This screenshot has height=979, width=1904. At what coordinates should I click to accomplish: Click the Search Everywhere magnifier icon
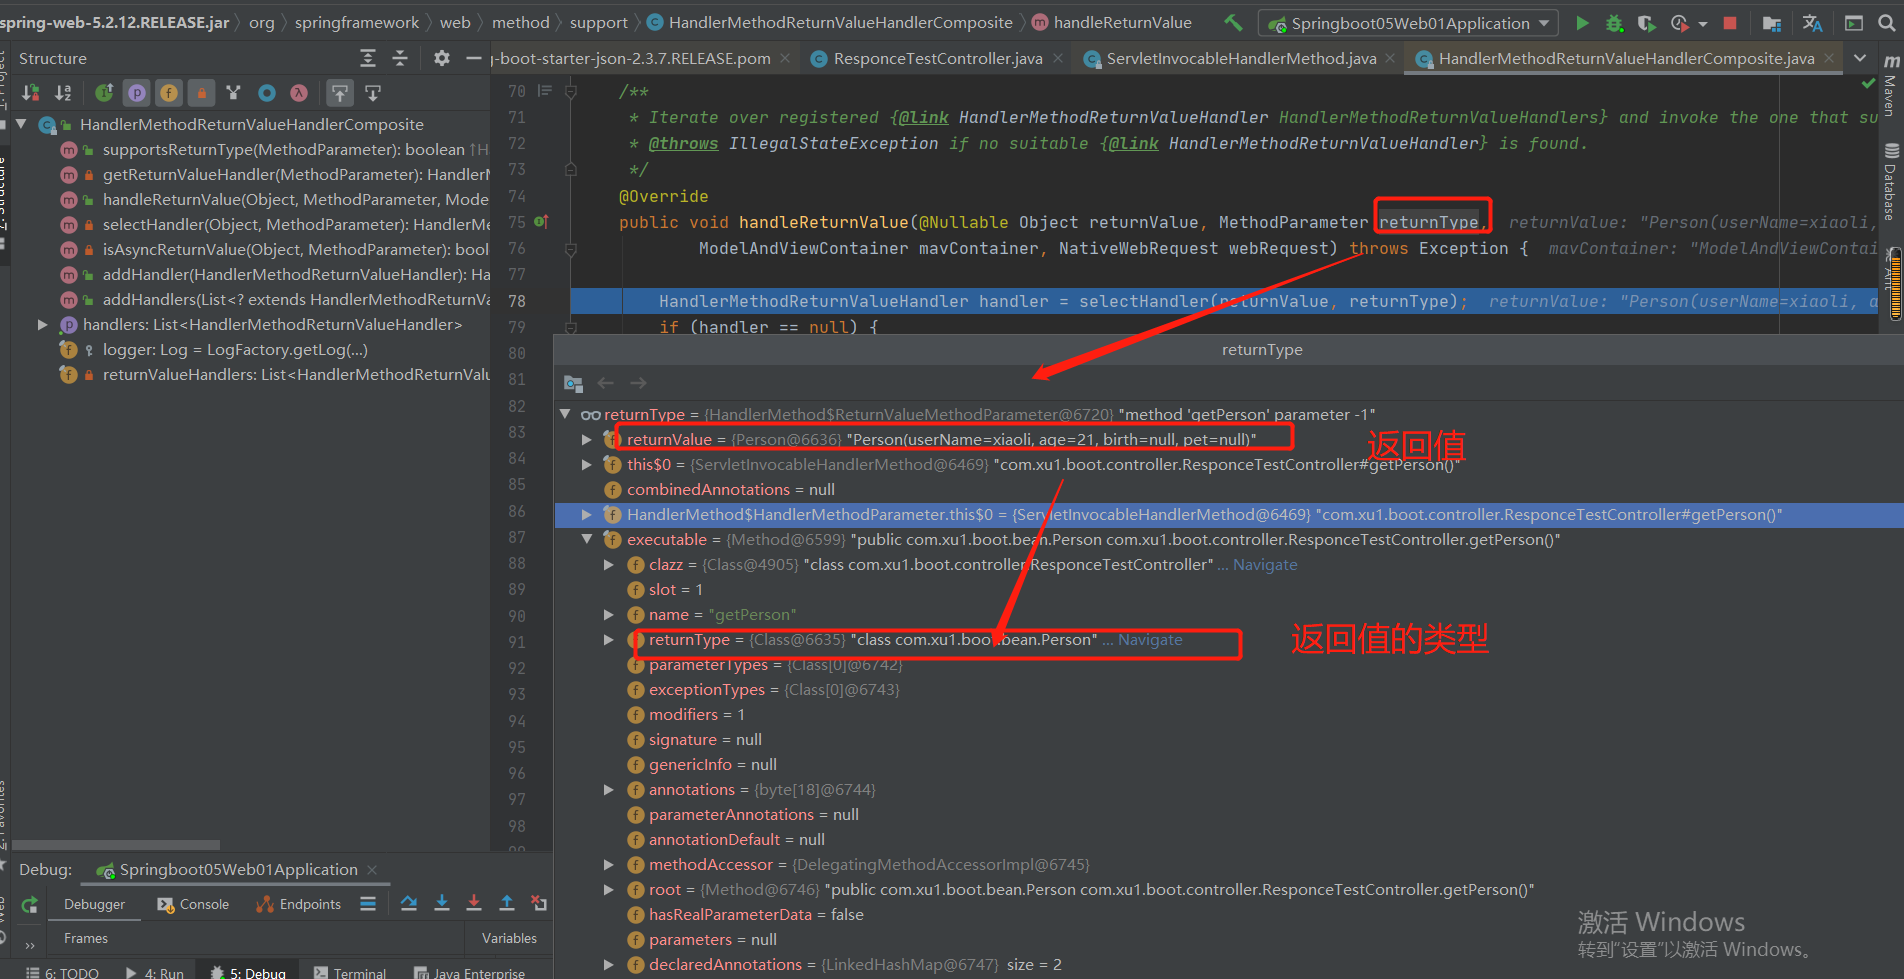[1889, 22]
